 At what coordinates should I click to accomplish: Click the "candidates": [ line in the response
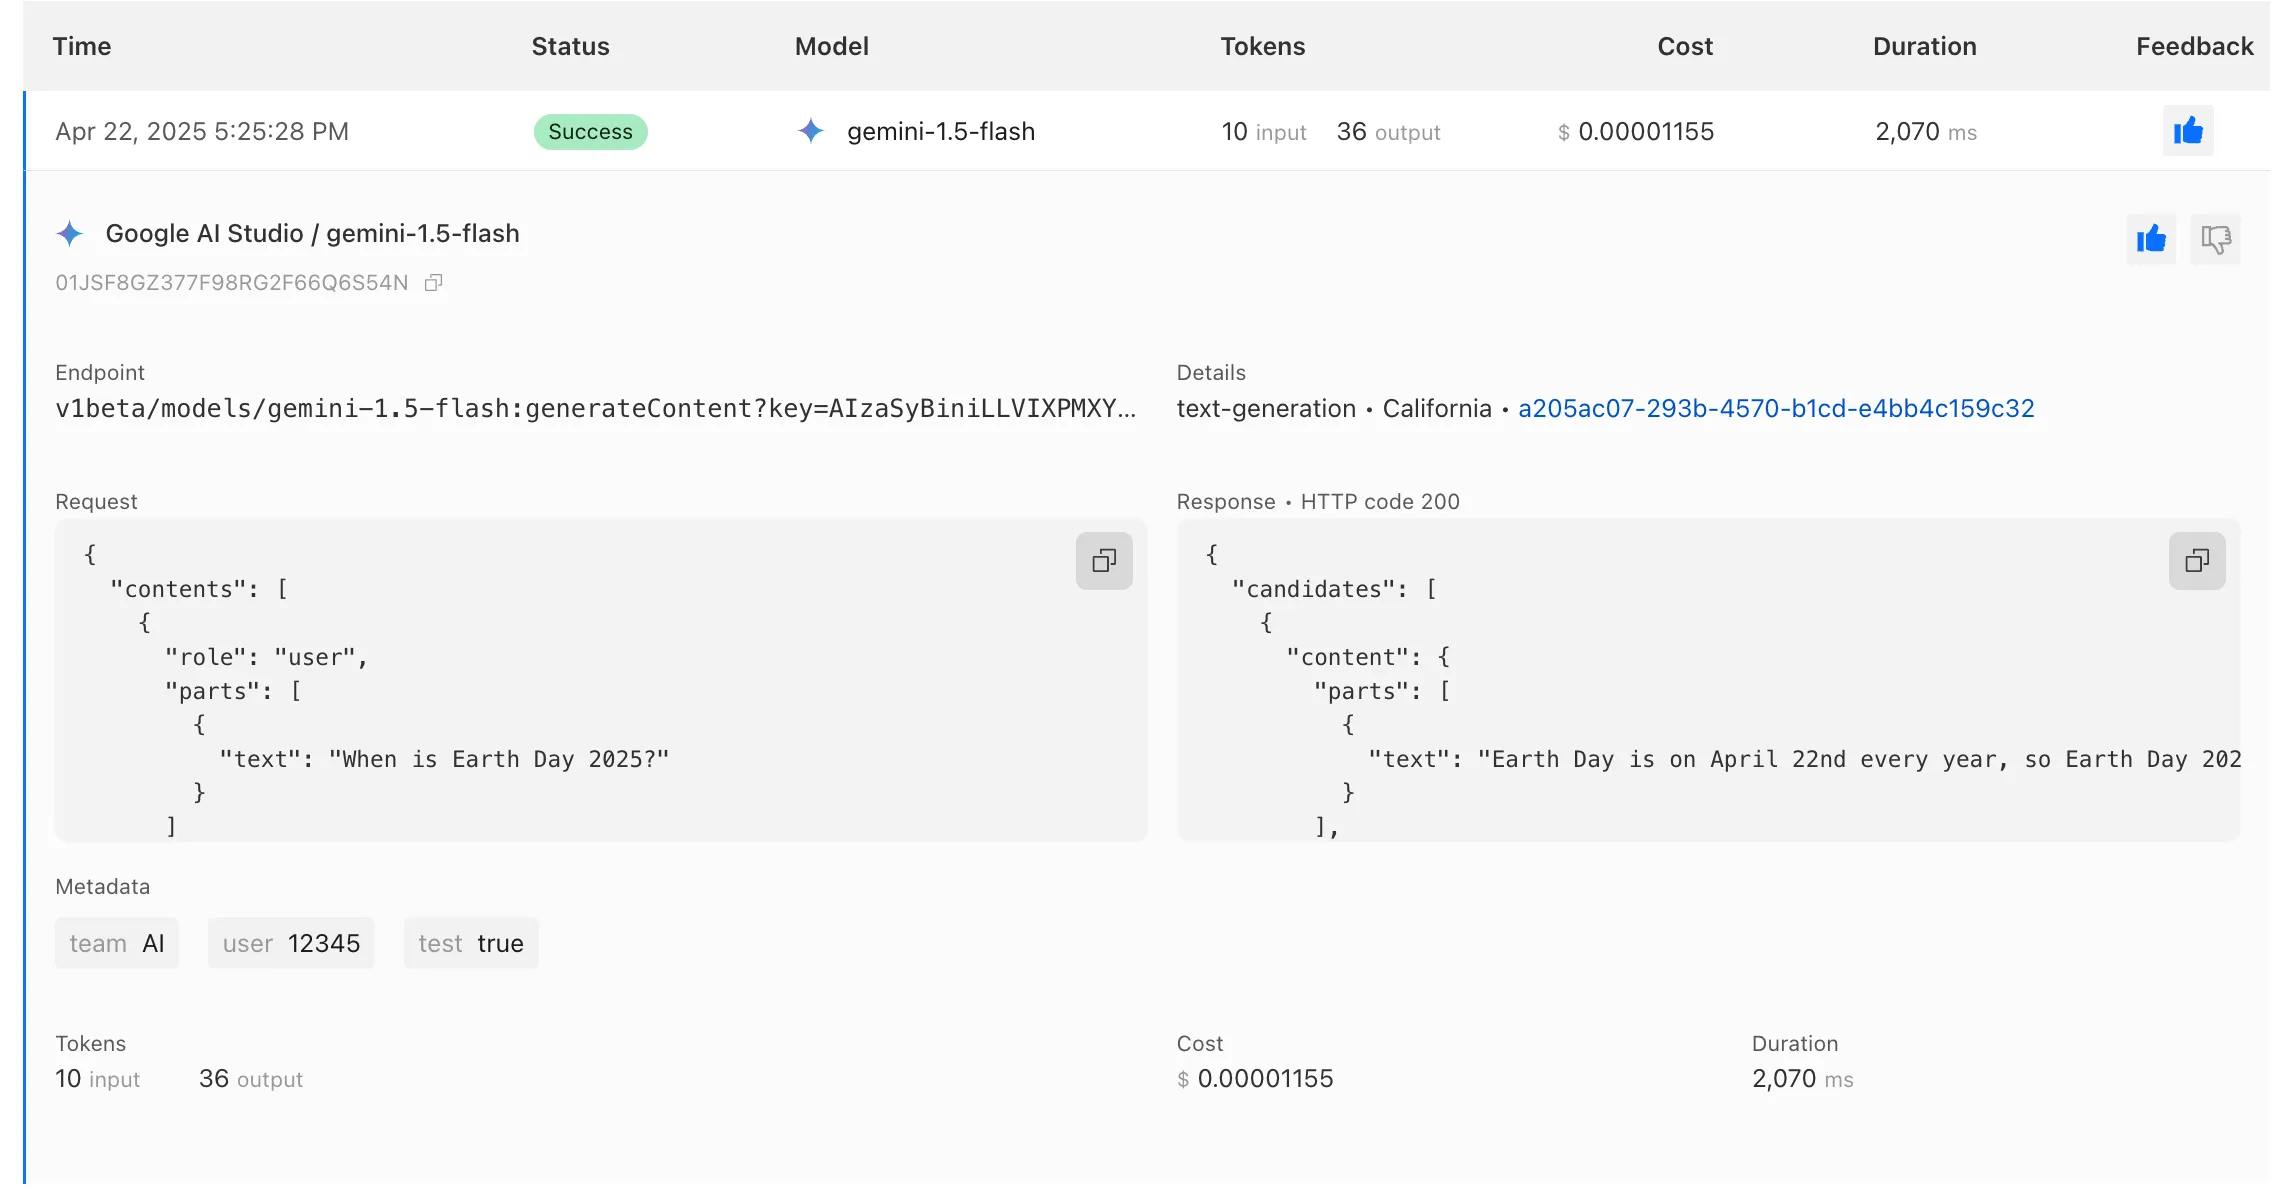tap(1335, 589)
